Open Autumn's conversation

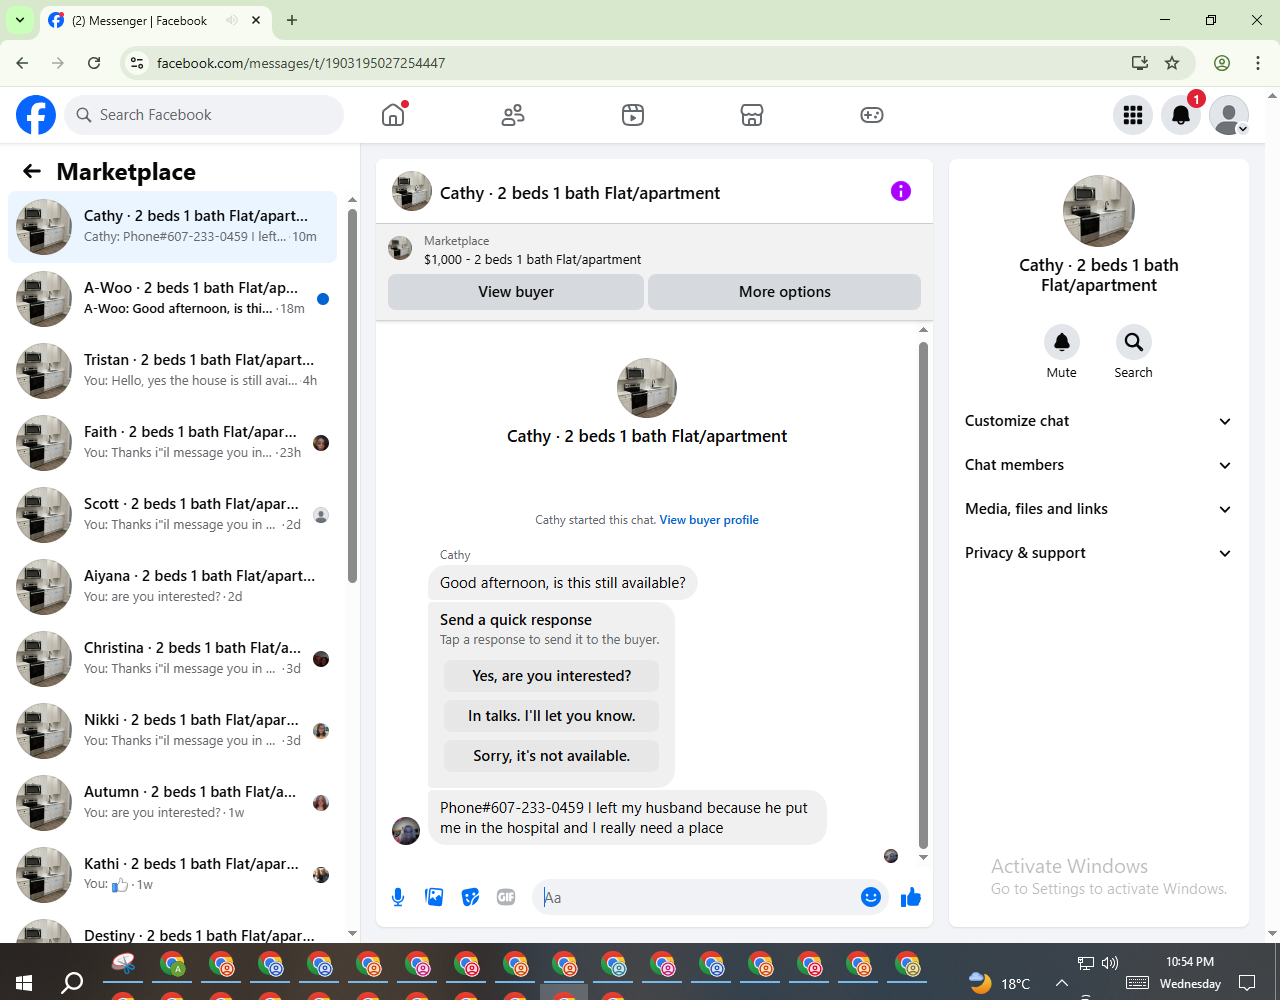tap(173, 803)
